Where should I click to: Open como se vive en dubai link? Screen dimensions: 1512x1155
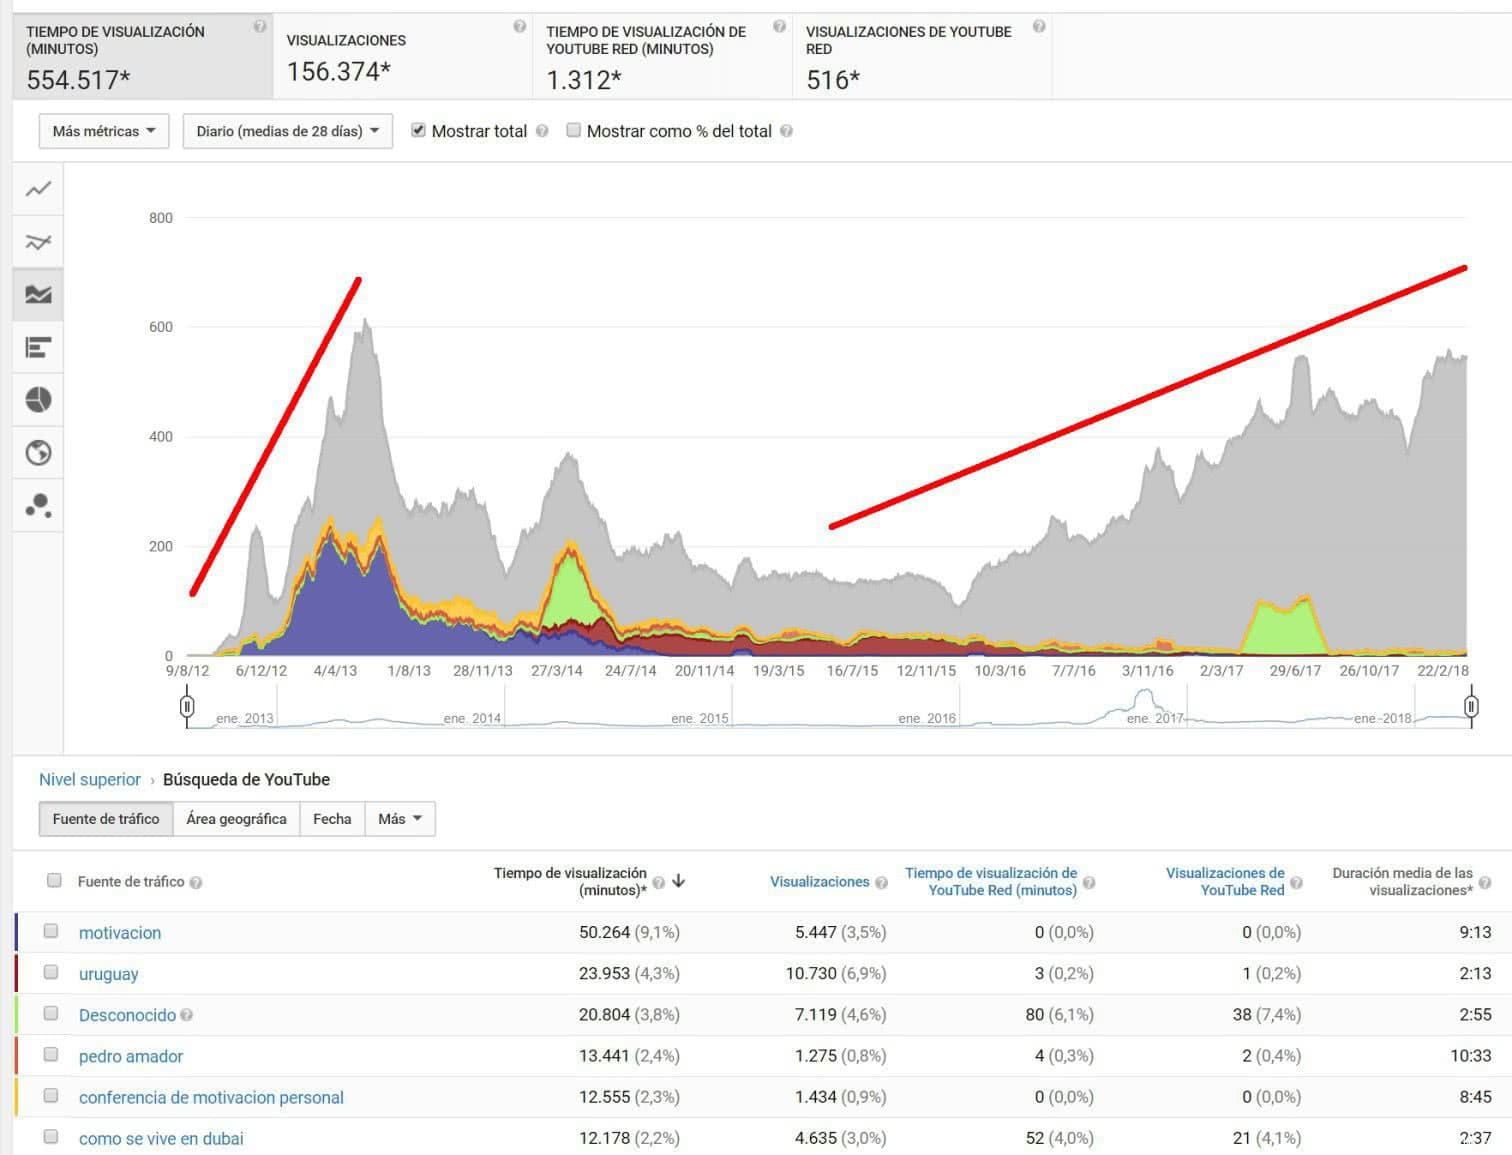coord(161,1138)
